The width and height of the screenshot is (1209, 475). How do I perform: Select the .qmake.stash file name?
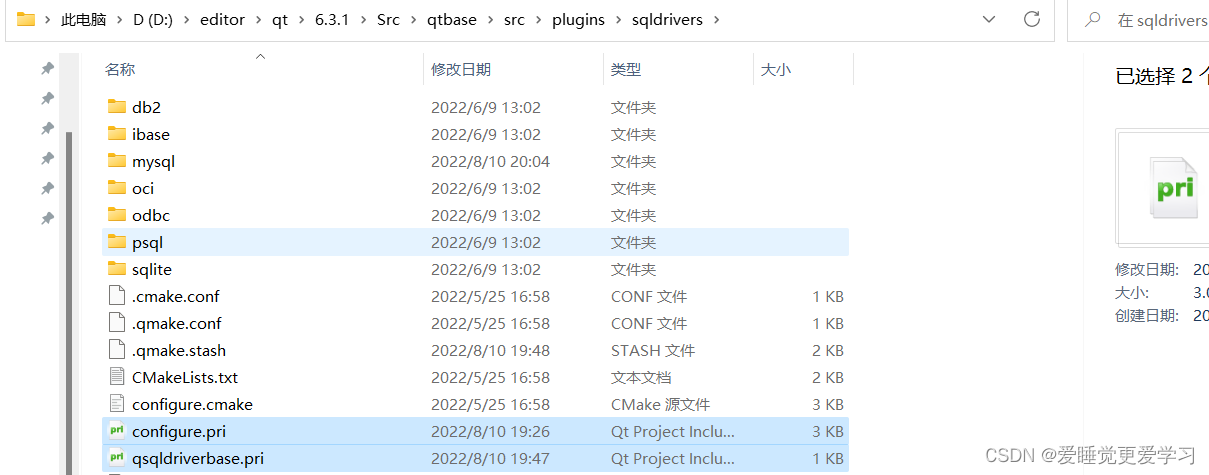(179, 350)
